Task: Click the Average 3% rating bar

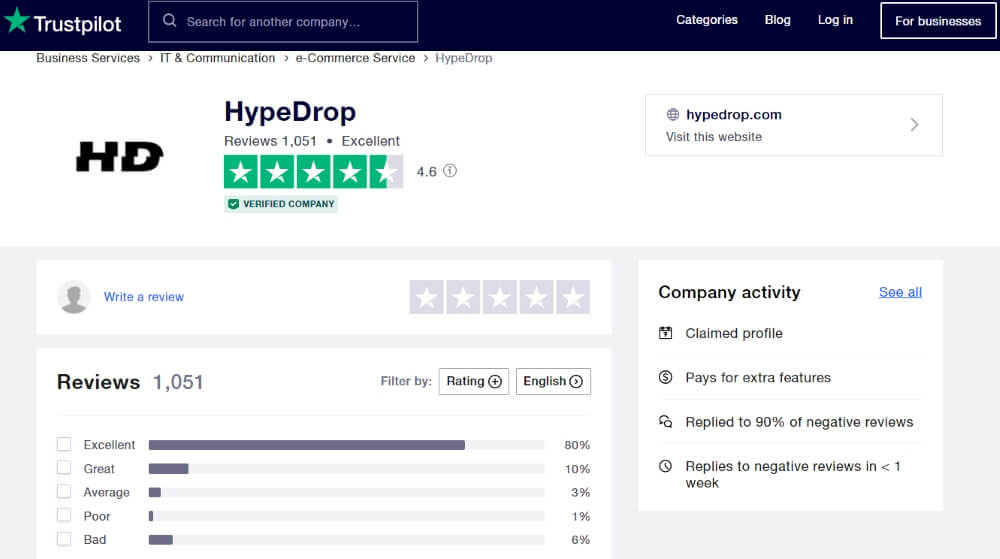Action: (346, 492)
